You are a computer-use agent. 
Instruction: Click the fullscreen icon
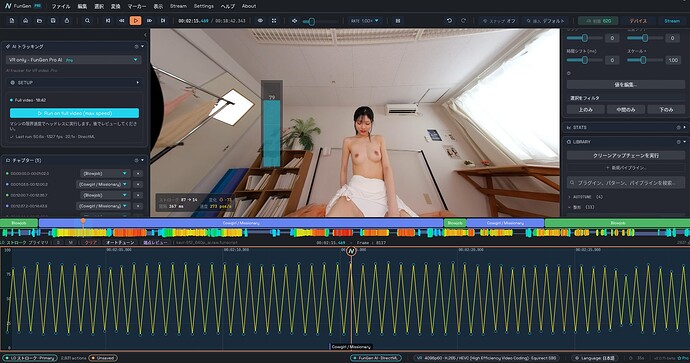274,21
